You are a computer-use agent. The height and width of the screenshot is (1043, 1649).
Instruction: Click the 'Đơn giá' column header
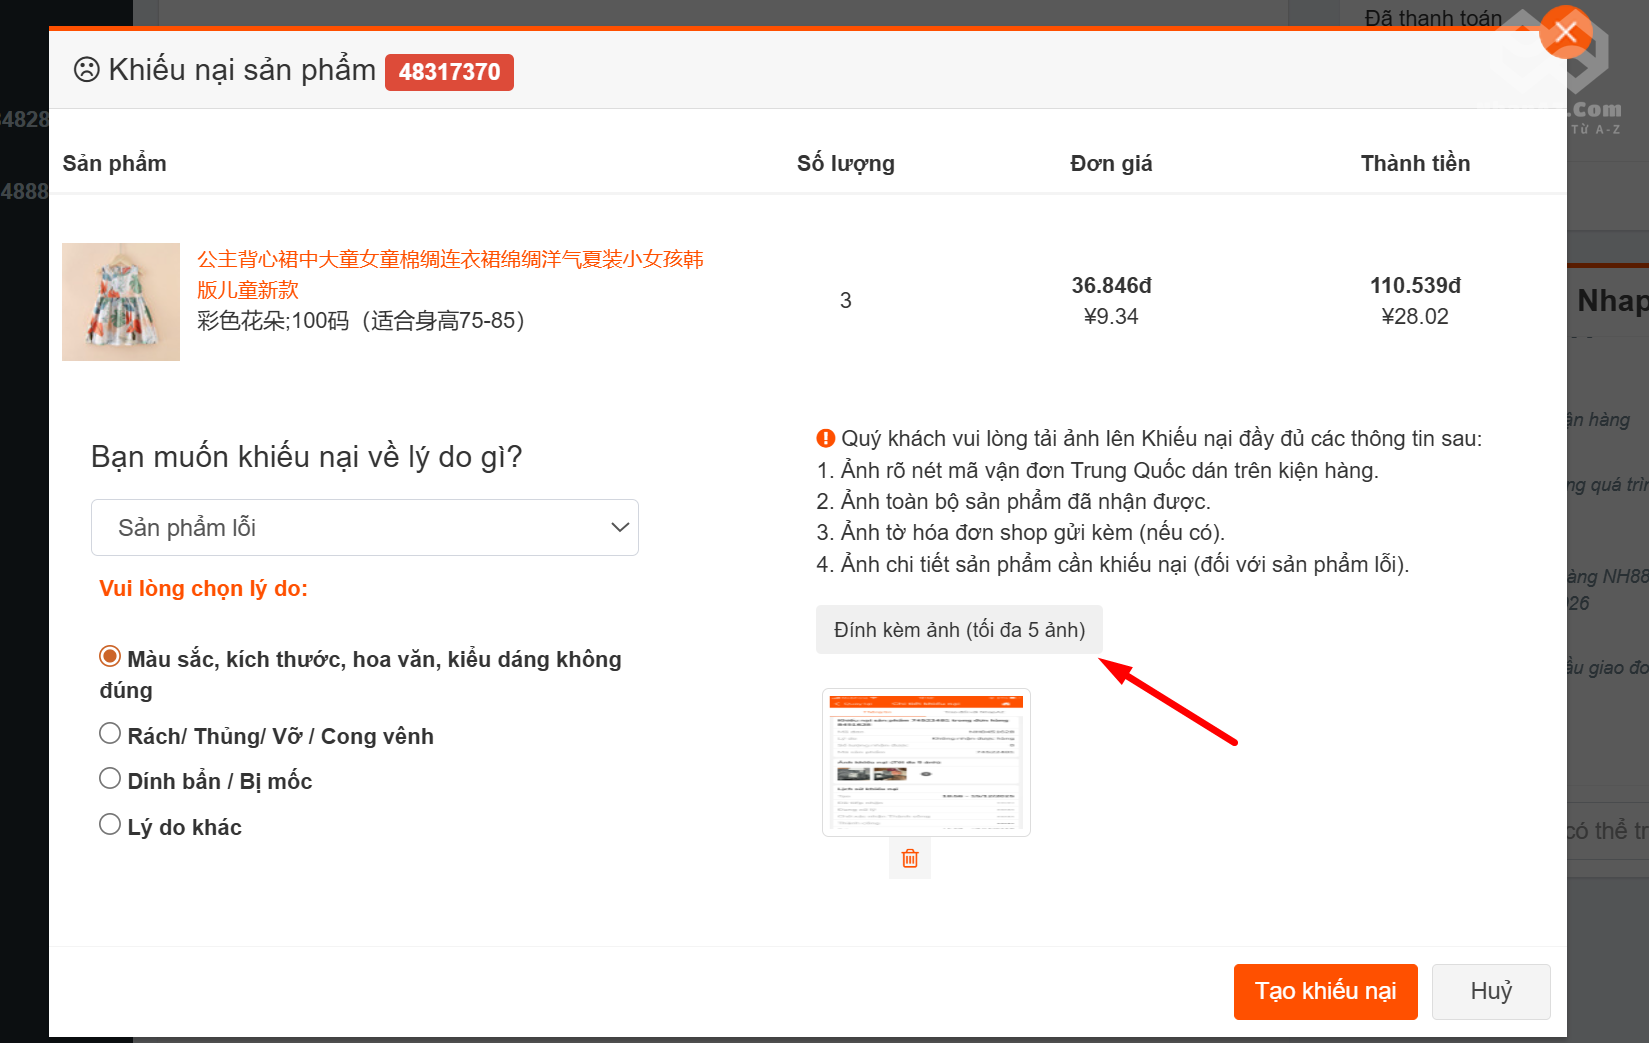click(x=1110, y=163)
